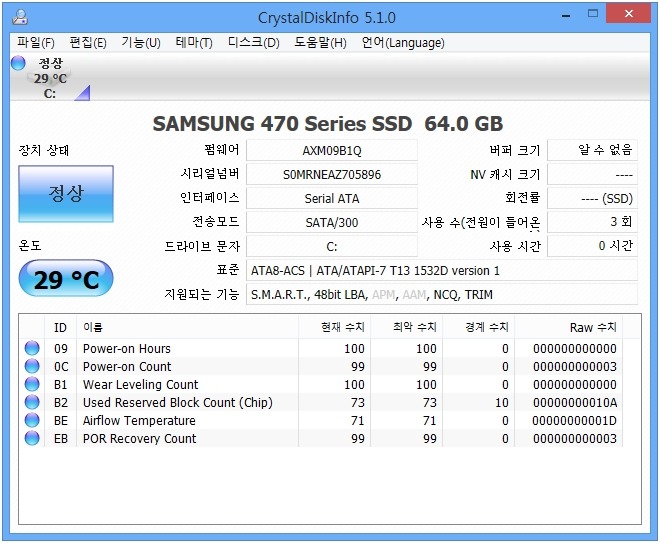
Task: Click the 현재 수치 column header
Action: [335, 327]
